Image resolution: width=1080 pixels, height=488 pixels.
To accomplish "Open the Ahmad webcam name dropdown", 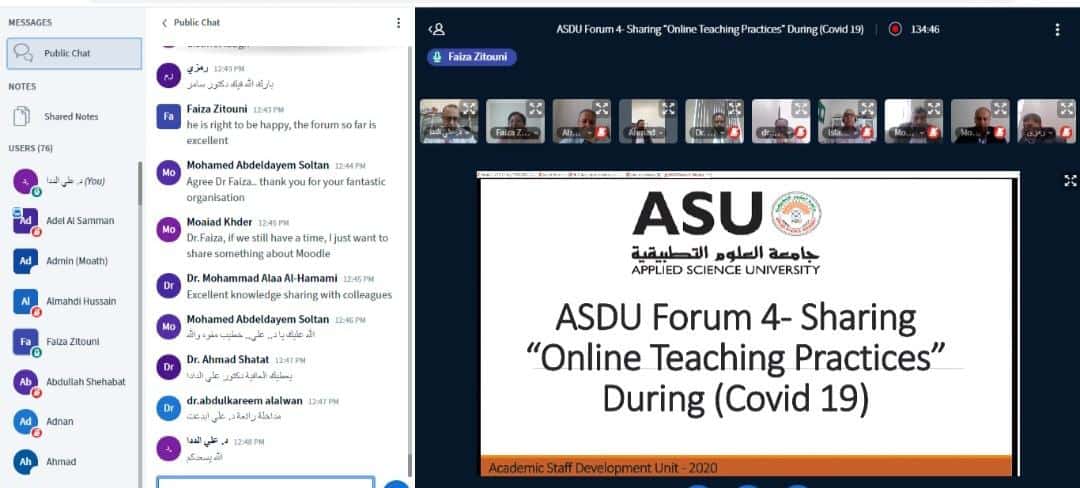I will pyautogui.click(x=645, y=132).
